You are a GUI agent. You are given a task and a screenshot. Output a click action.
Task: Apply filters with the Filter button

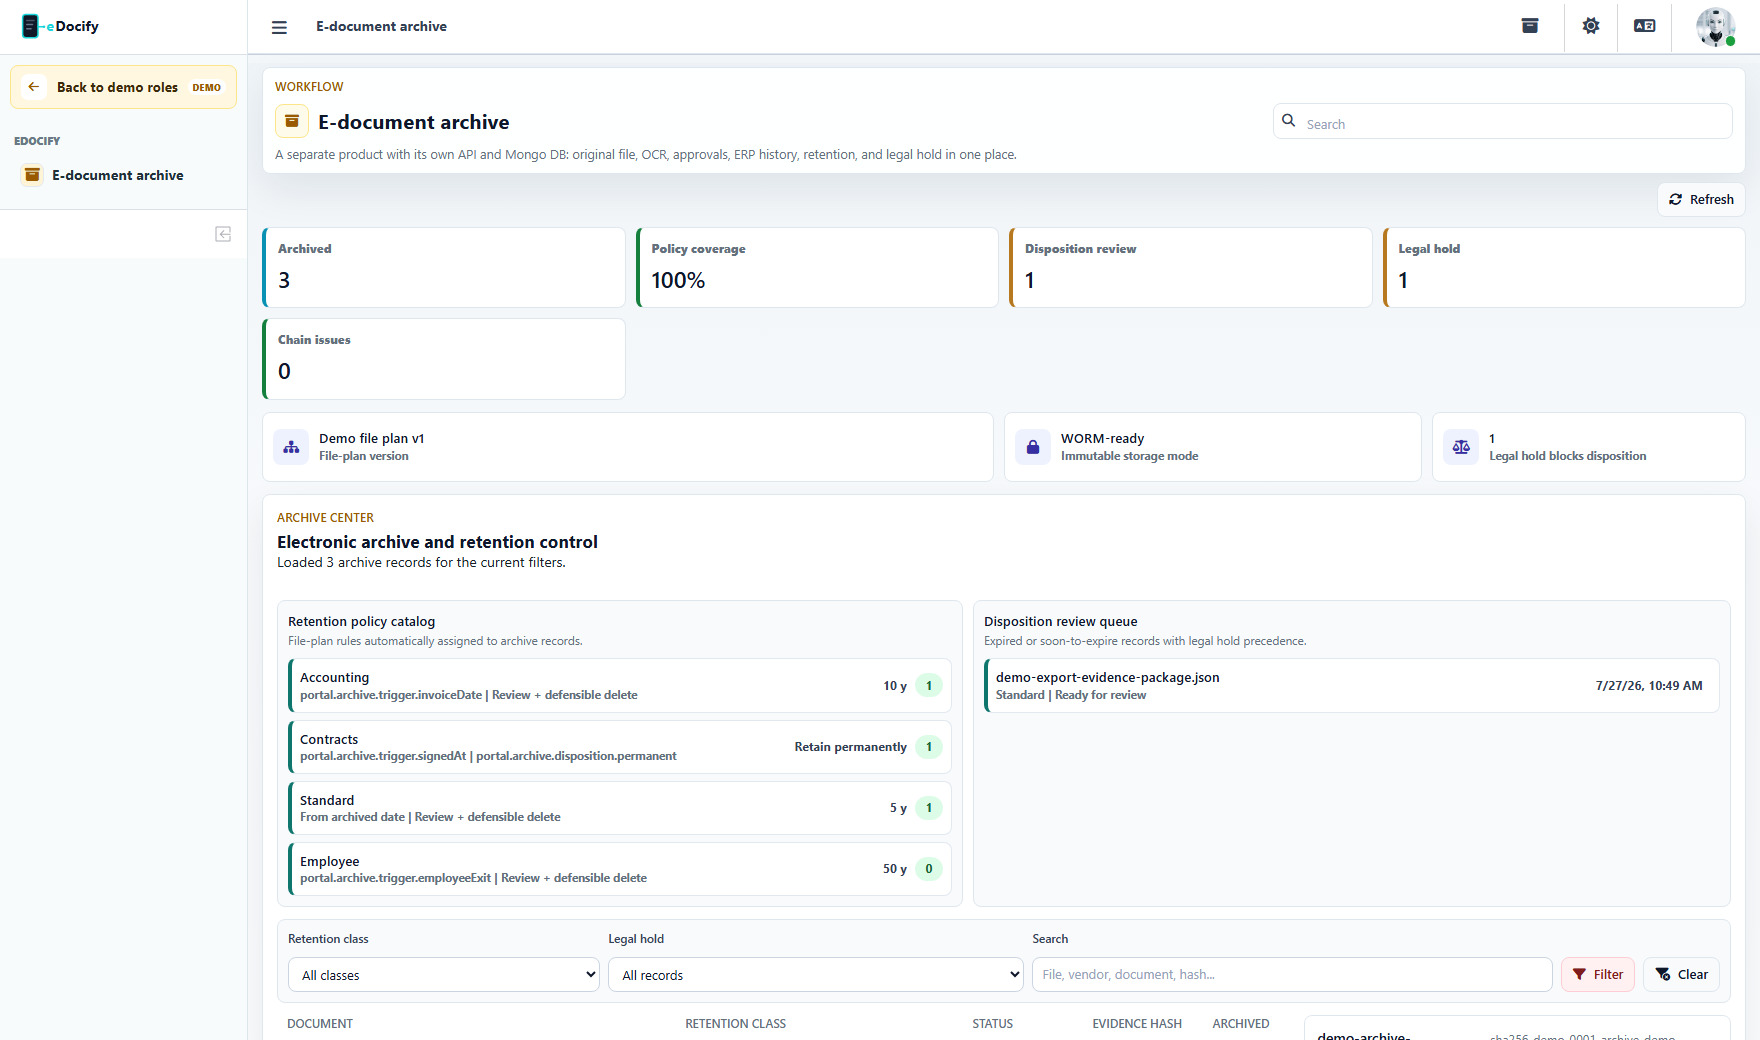pyautogui.click(x=1598, y=975)
